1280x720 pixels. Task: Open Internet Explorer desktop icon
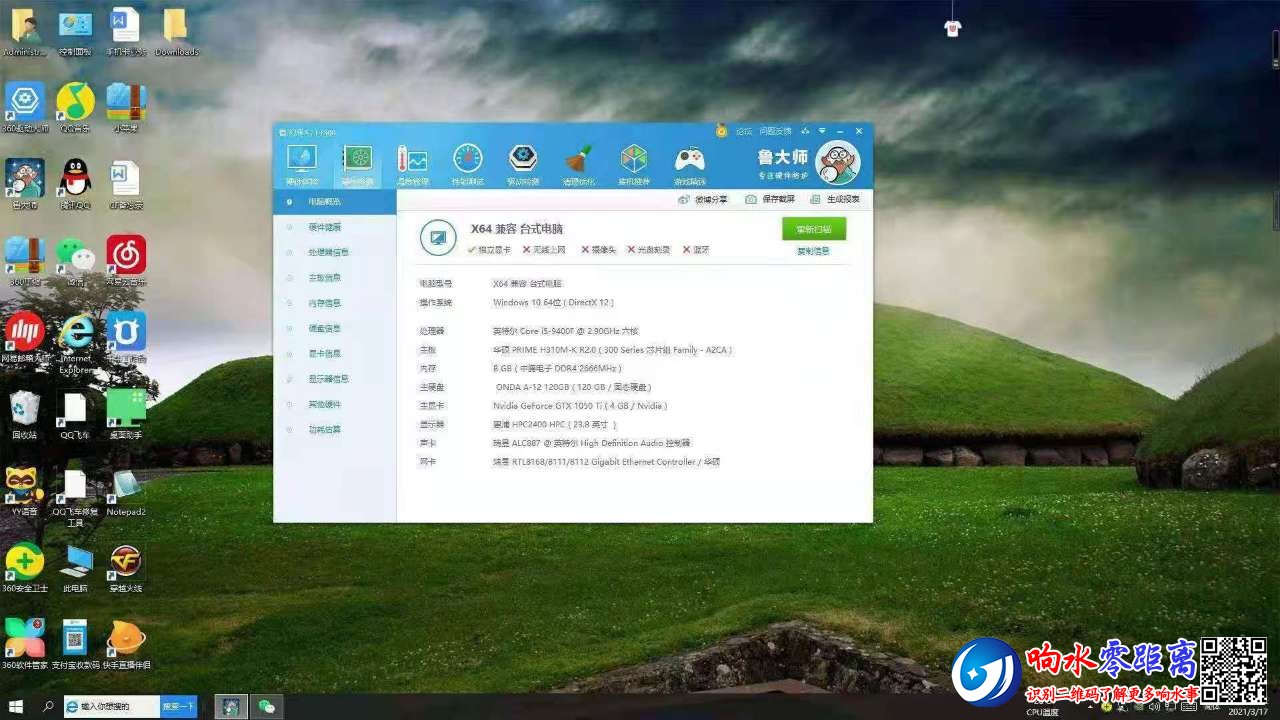click(x=75, y=345)
